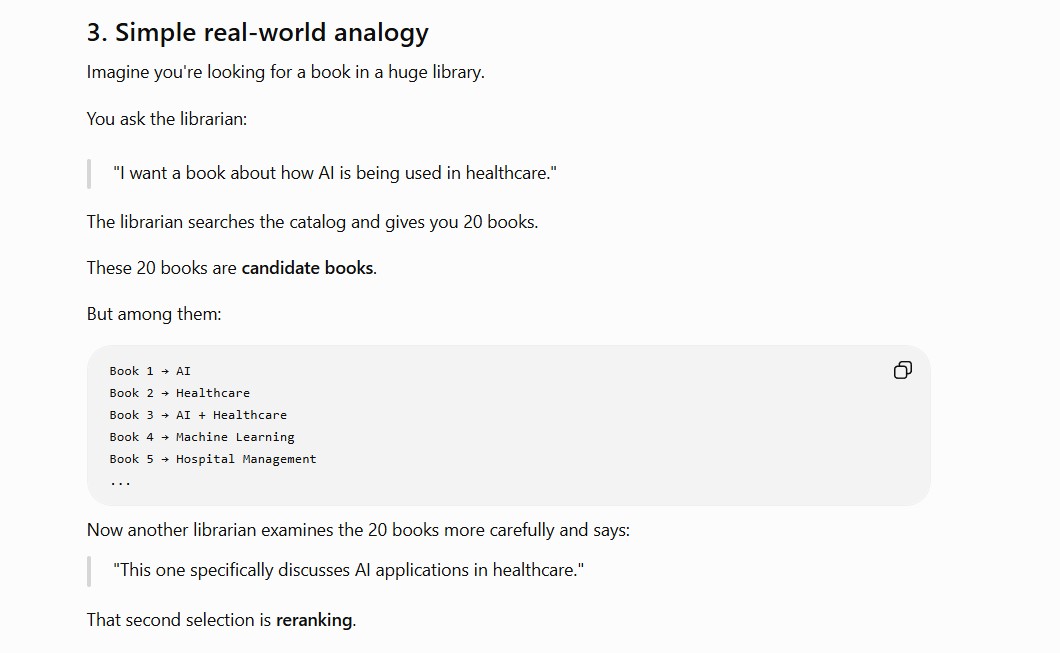Click the paragraph "Imagine you're looking for a book"

coord(285,72)
